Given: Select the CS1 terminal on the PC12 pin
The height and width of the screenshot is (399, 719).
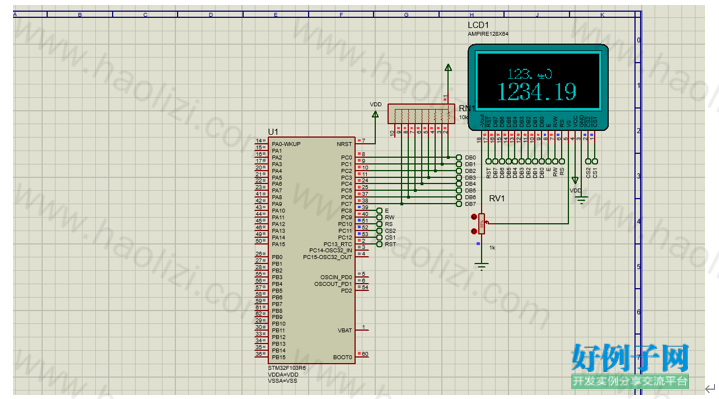Looking at the screenshot, I should tap(379, 238).
